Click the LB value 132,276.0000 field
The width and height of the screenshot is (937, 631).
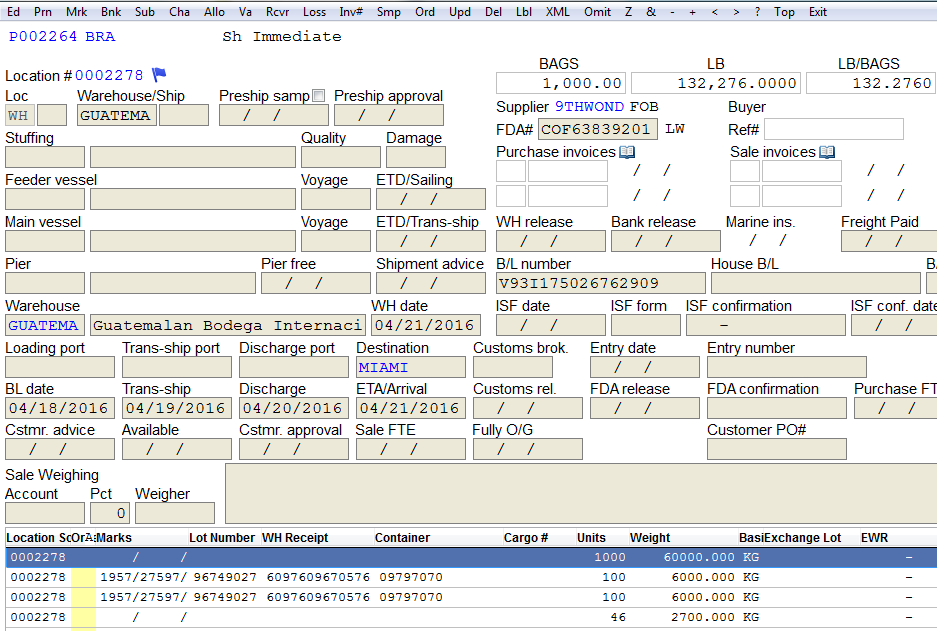tap(716, 83)
